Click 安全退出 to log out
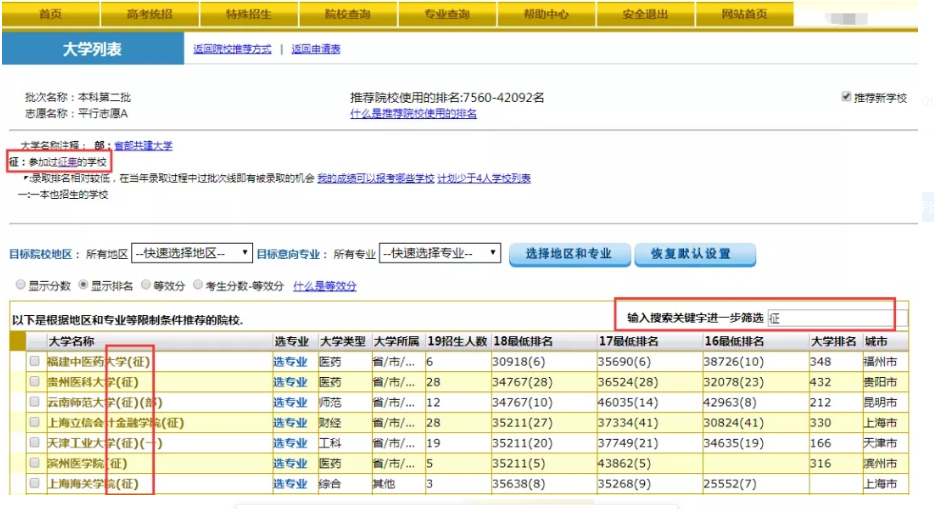This screenshot has height=509, width=934. (x=645, y=14)
